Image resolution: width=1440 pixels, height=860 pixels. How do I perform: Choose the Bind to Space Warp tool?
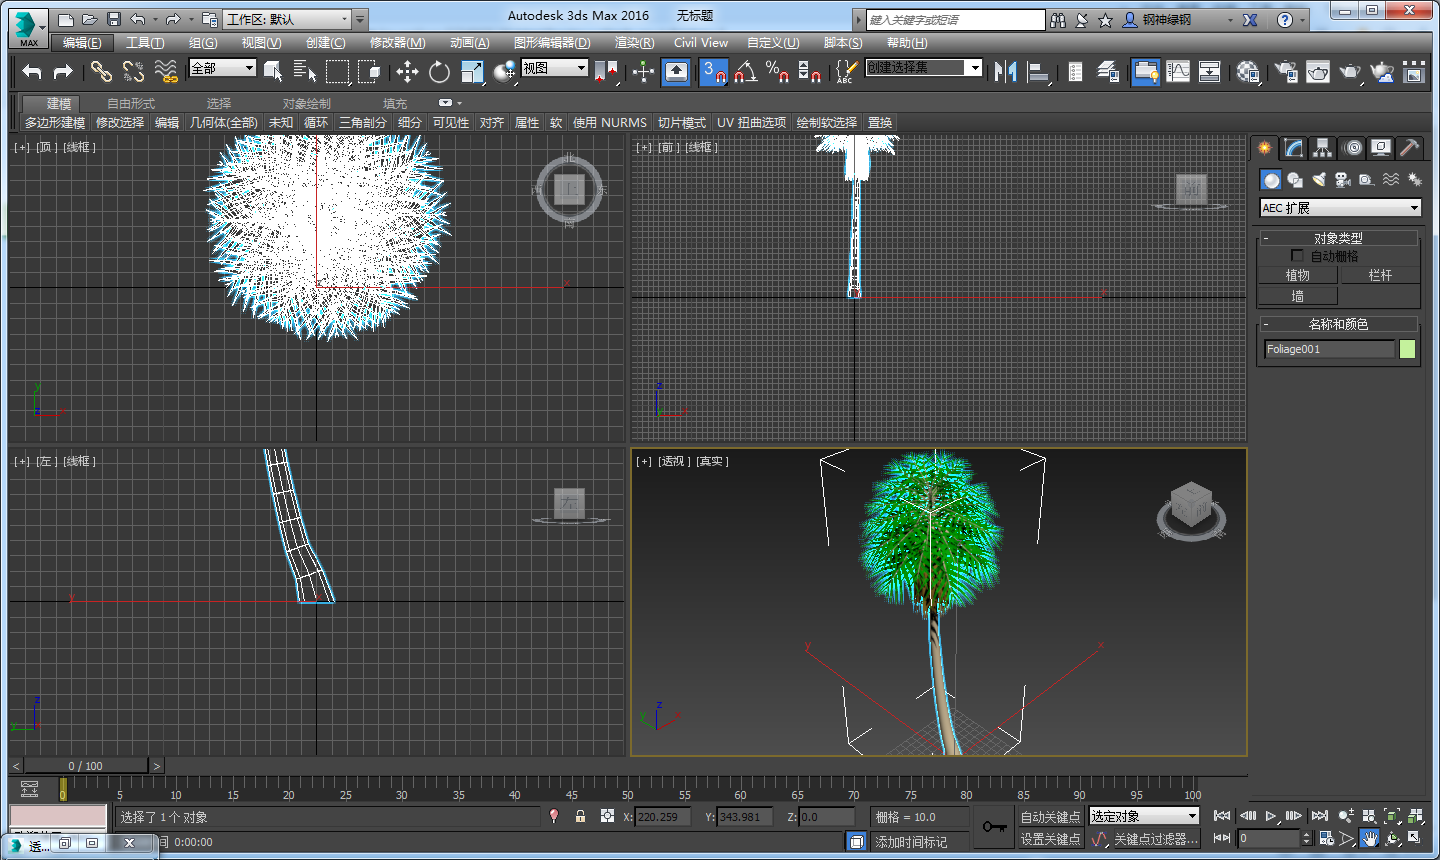(x=166, y=71)
